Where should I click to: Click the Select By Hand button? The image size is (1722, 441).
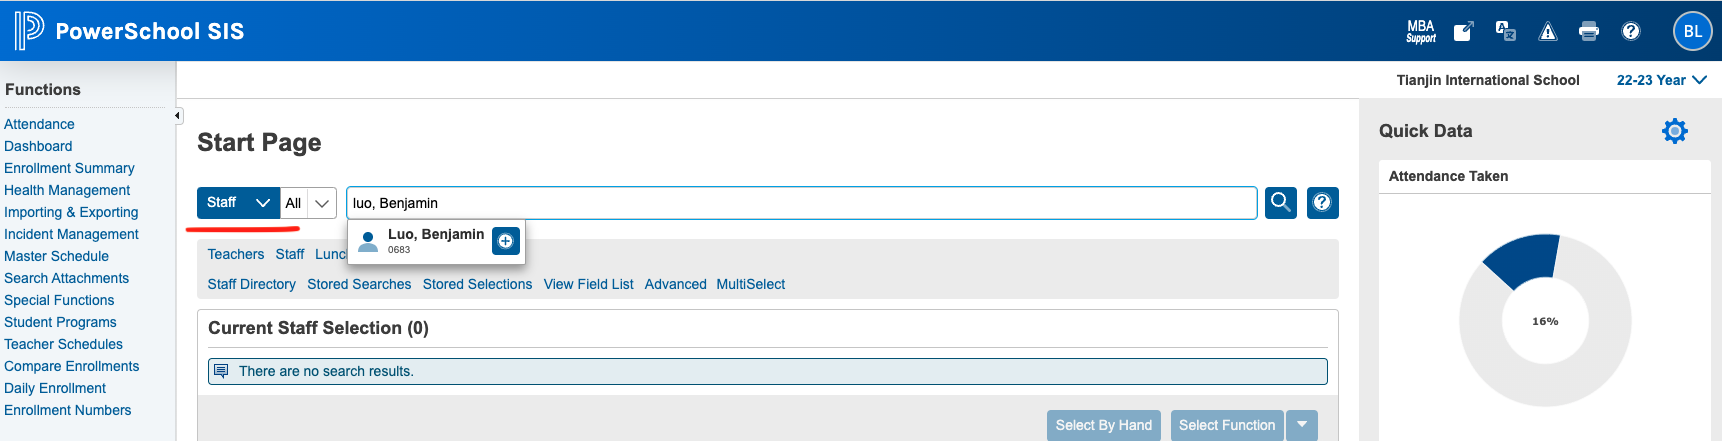(1103, 425)
